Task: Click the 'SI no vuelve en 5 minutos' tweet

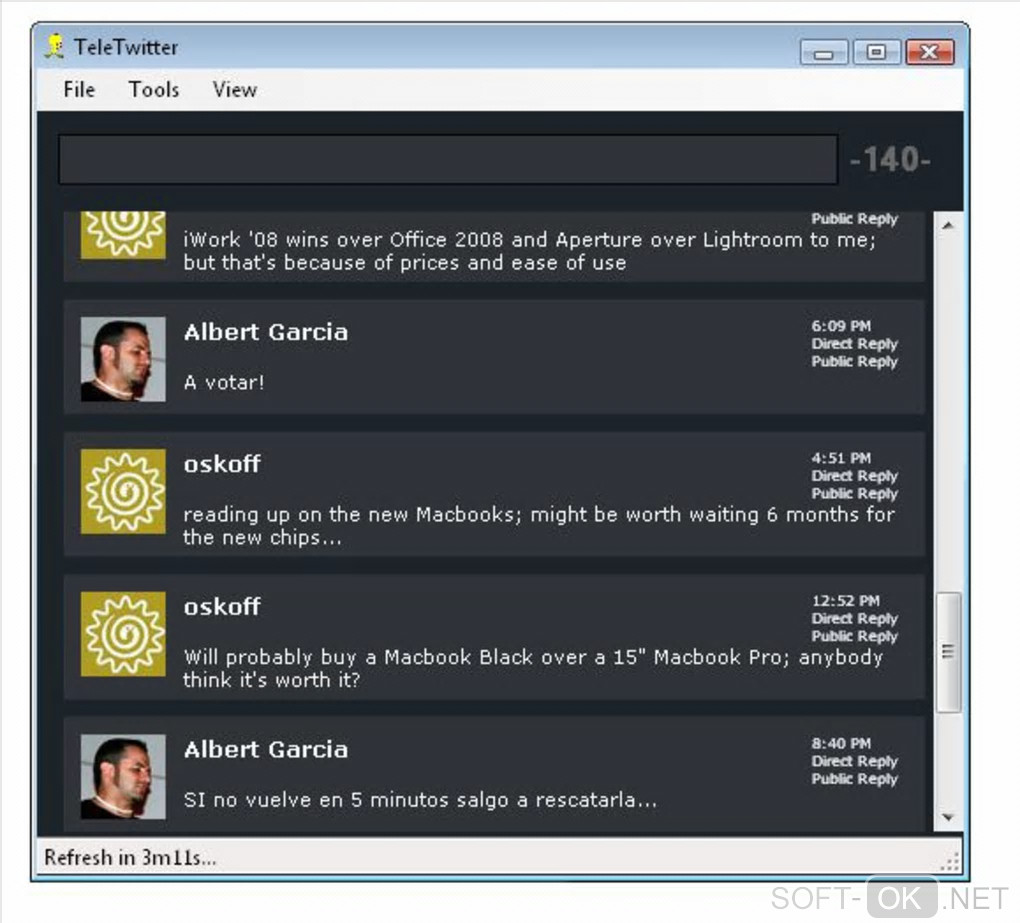Action: [420, 799]
